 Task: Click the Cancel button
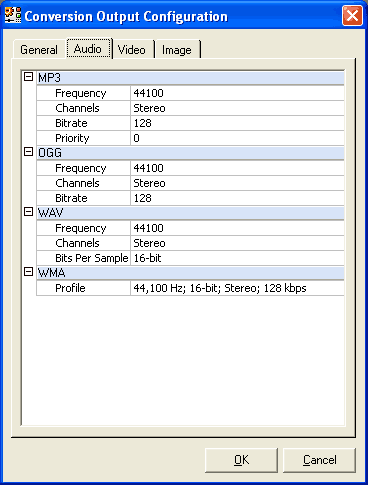(319, 460)
